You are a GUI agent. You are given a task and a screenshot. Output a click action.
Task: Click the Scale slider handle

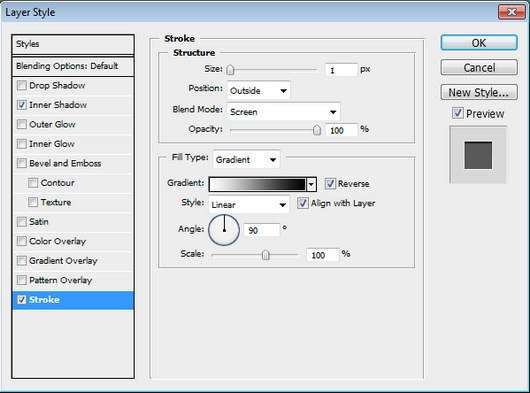click(x=266, y=255)
